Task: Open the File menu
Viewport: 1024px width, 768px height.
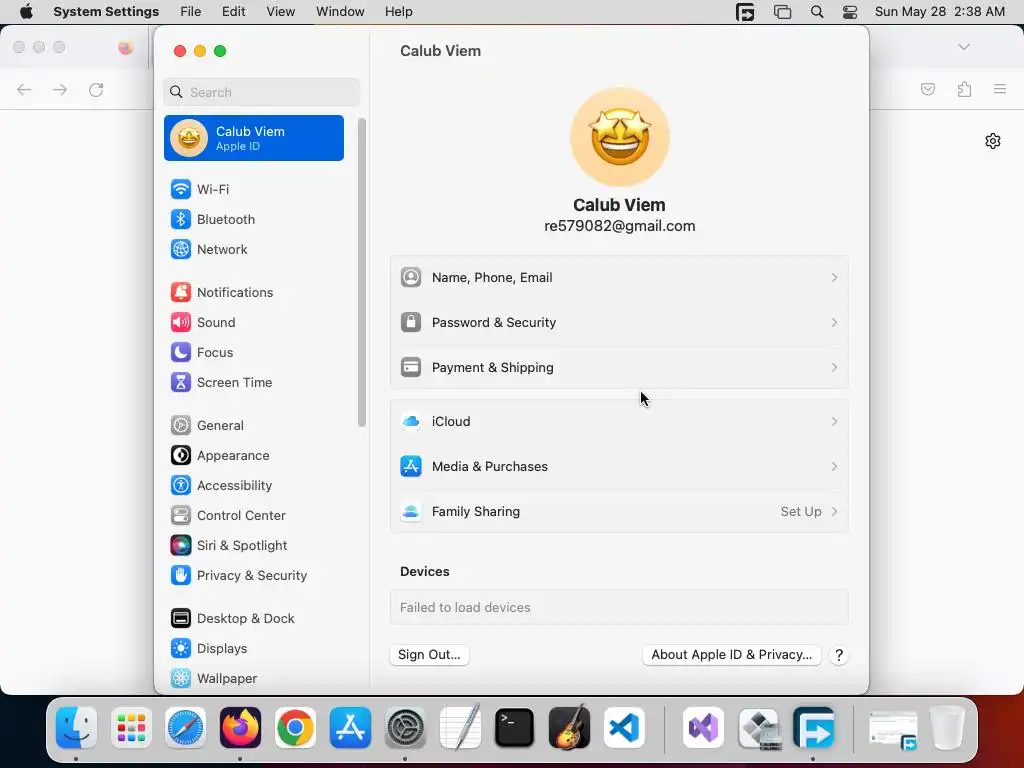Action: click(x=191, y=12)
